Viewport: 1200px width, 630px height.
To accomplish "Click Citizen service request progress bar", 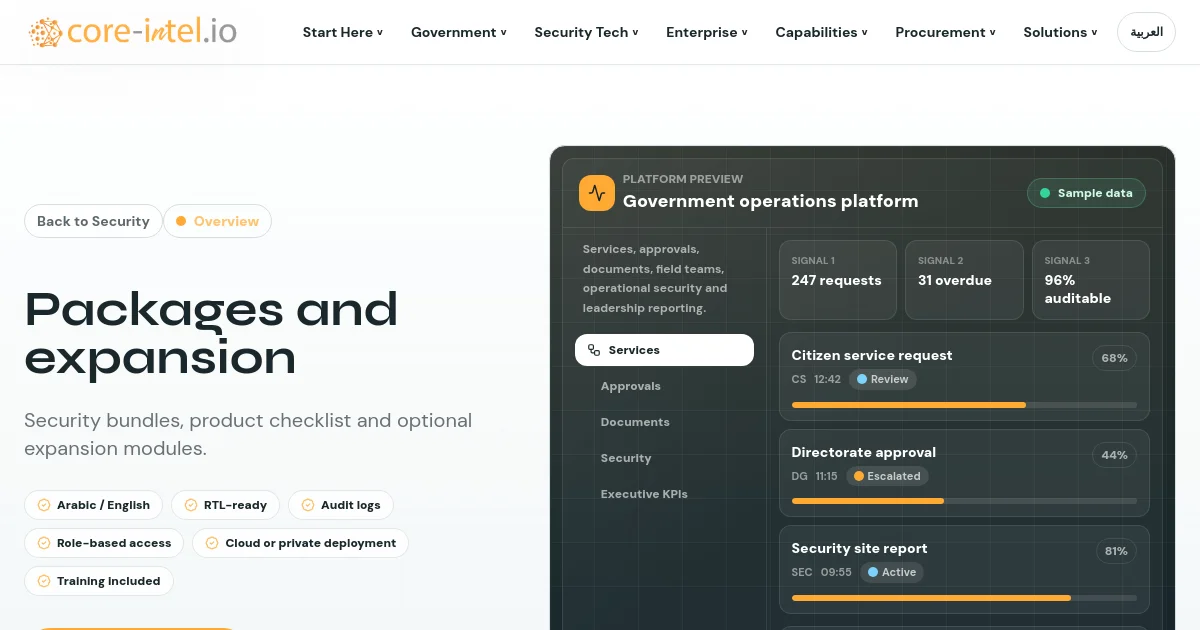I will tap(964, 405).
